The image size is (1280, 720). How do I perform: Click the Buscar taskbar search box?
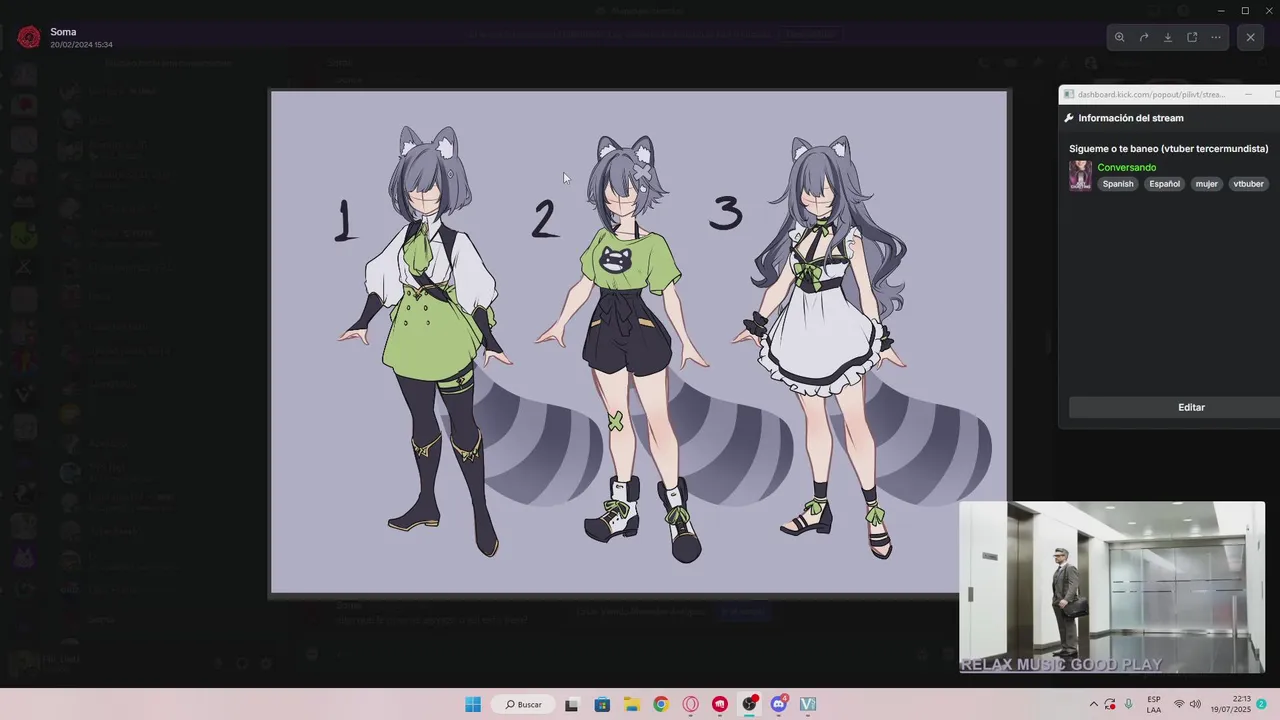click(x=524, y=704)
